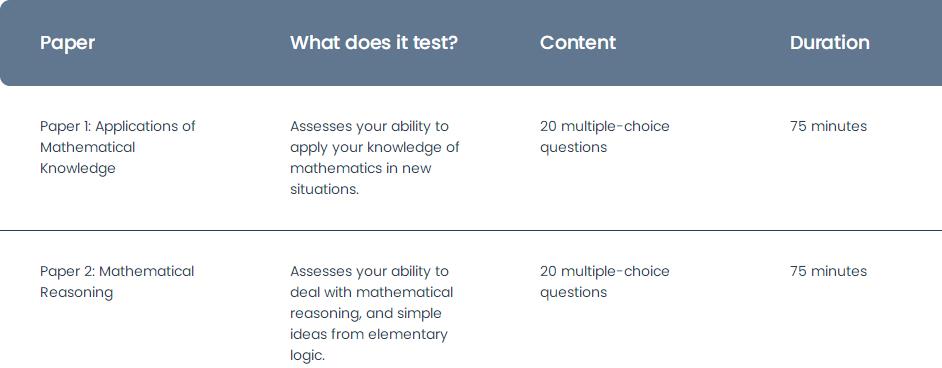This screenshot has width=942, height=368.
Task: Click Paper 1 '75 minutes' duration
Action: tap(828, 126)
